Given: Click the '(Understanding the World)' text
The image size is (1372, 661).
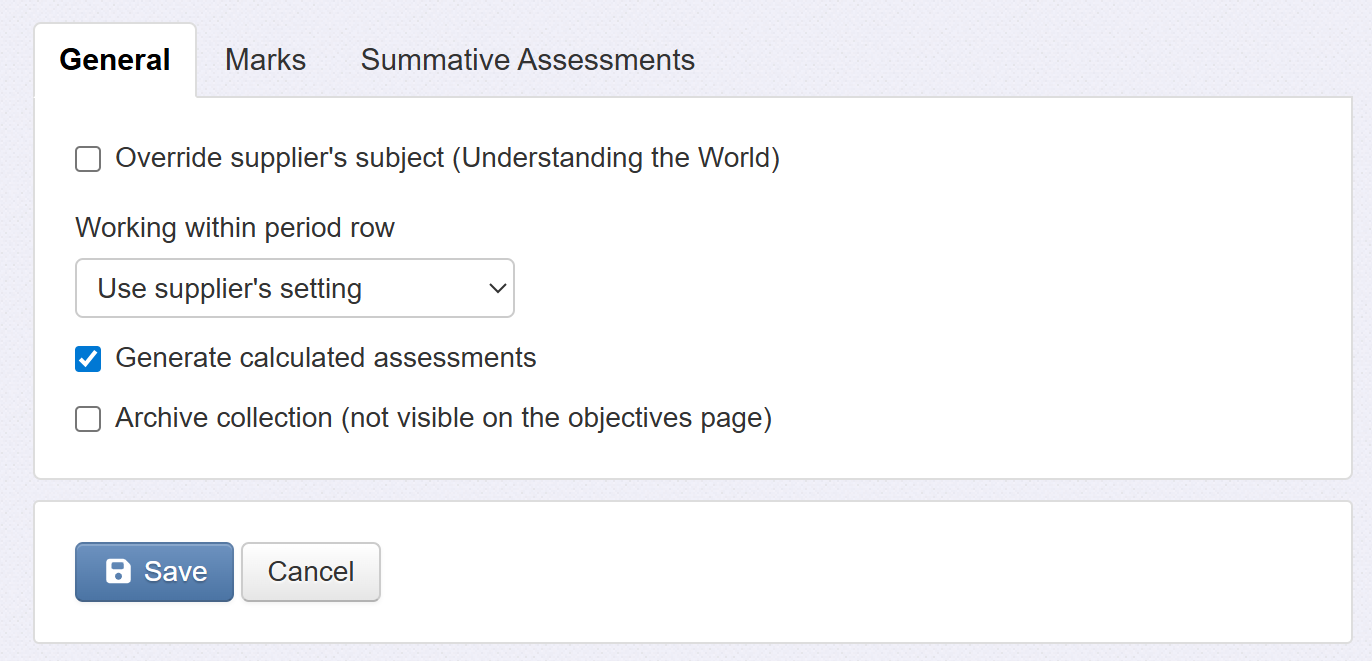Looking at the screenshot, I should pyautogui.click(x=616, y=158).
